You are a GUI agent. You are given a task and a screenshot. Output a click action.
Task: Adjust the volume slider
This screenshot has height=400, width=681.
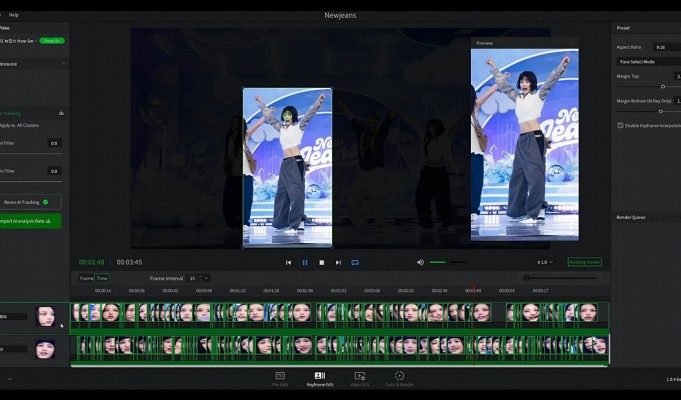pyautogui.click(x=446, y=262)
